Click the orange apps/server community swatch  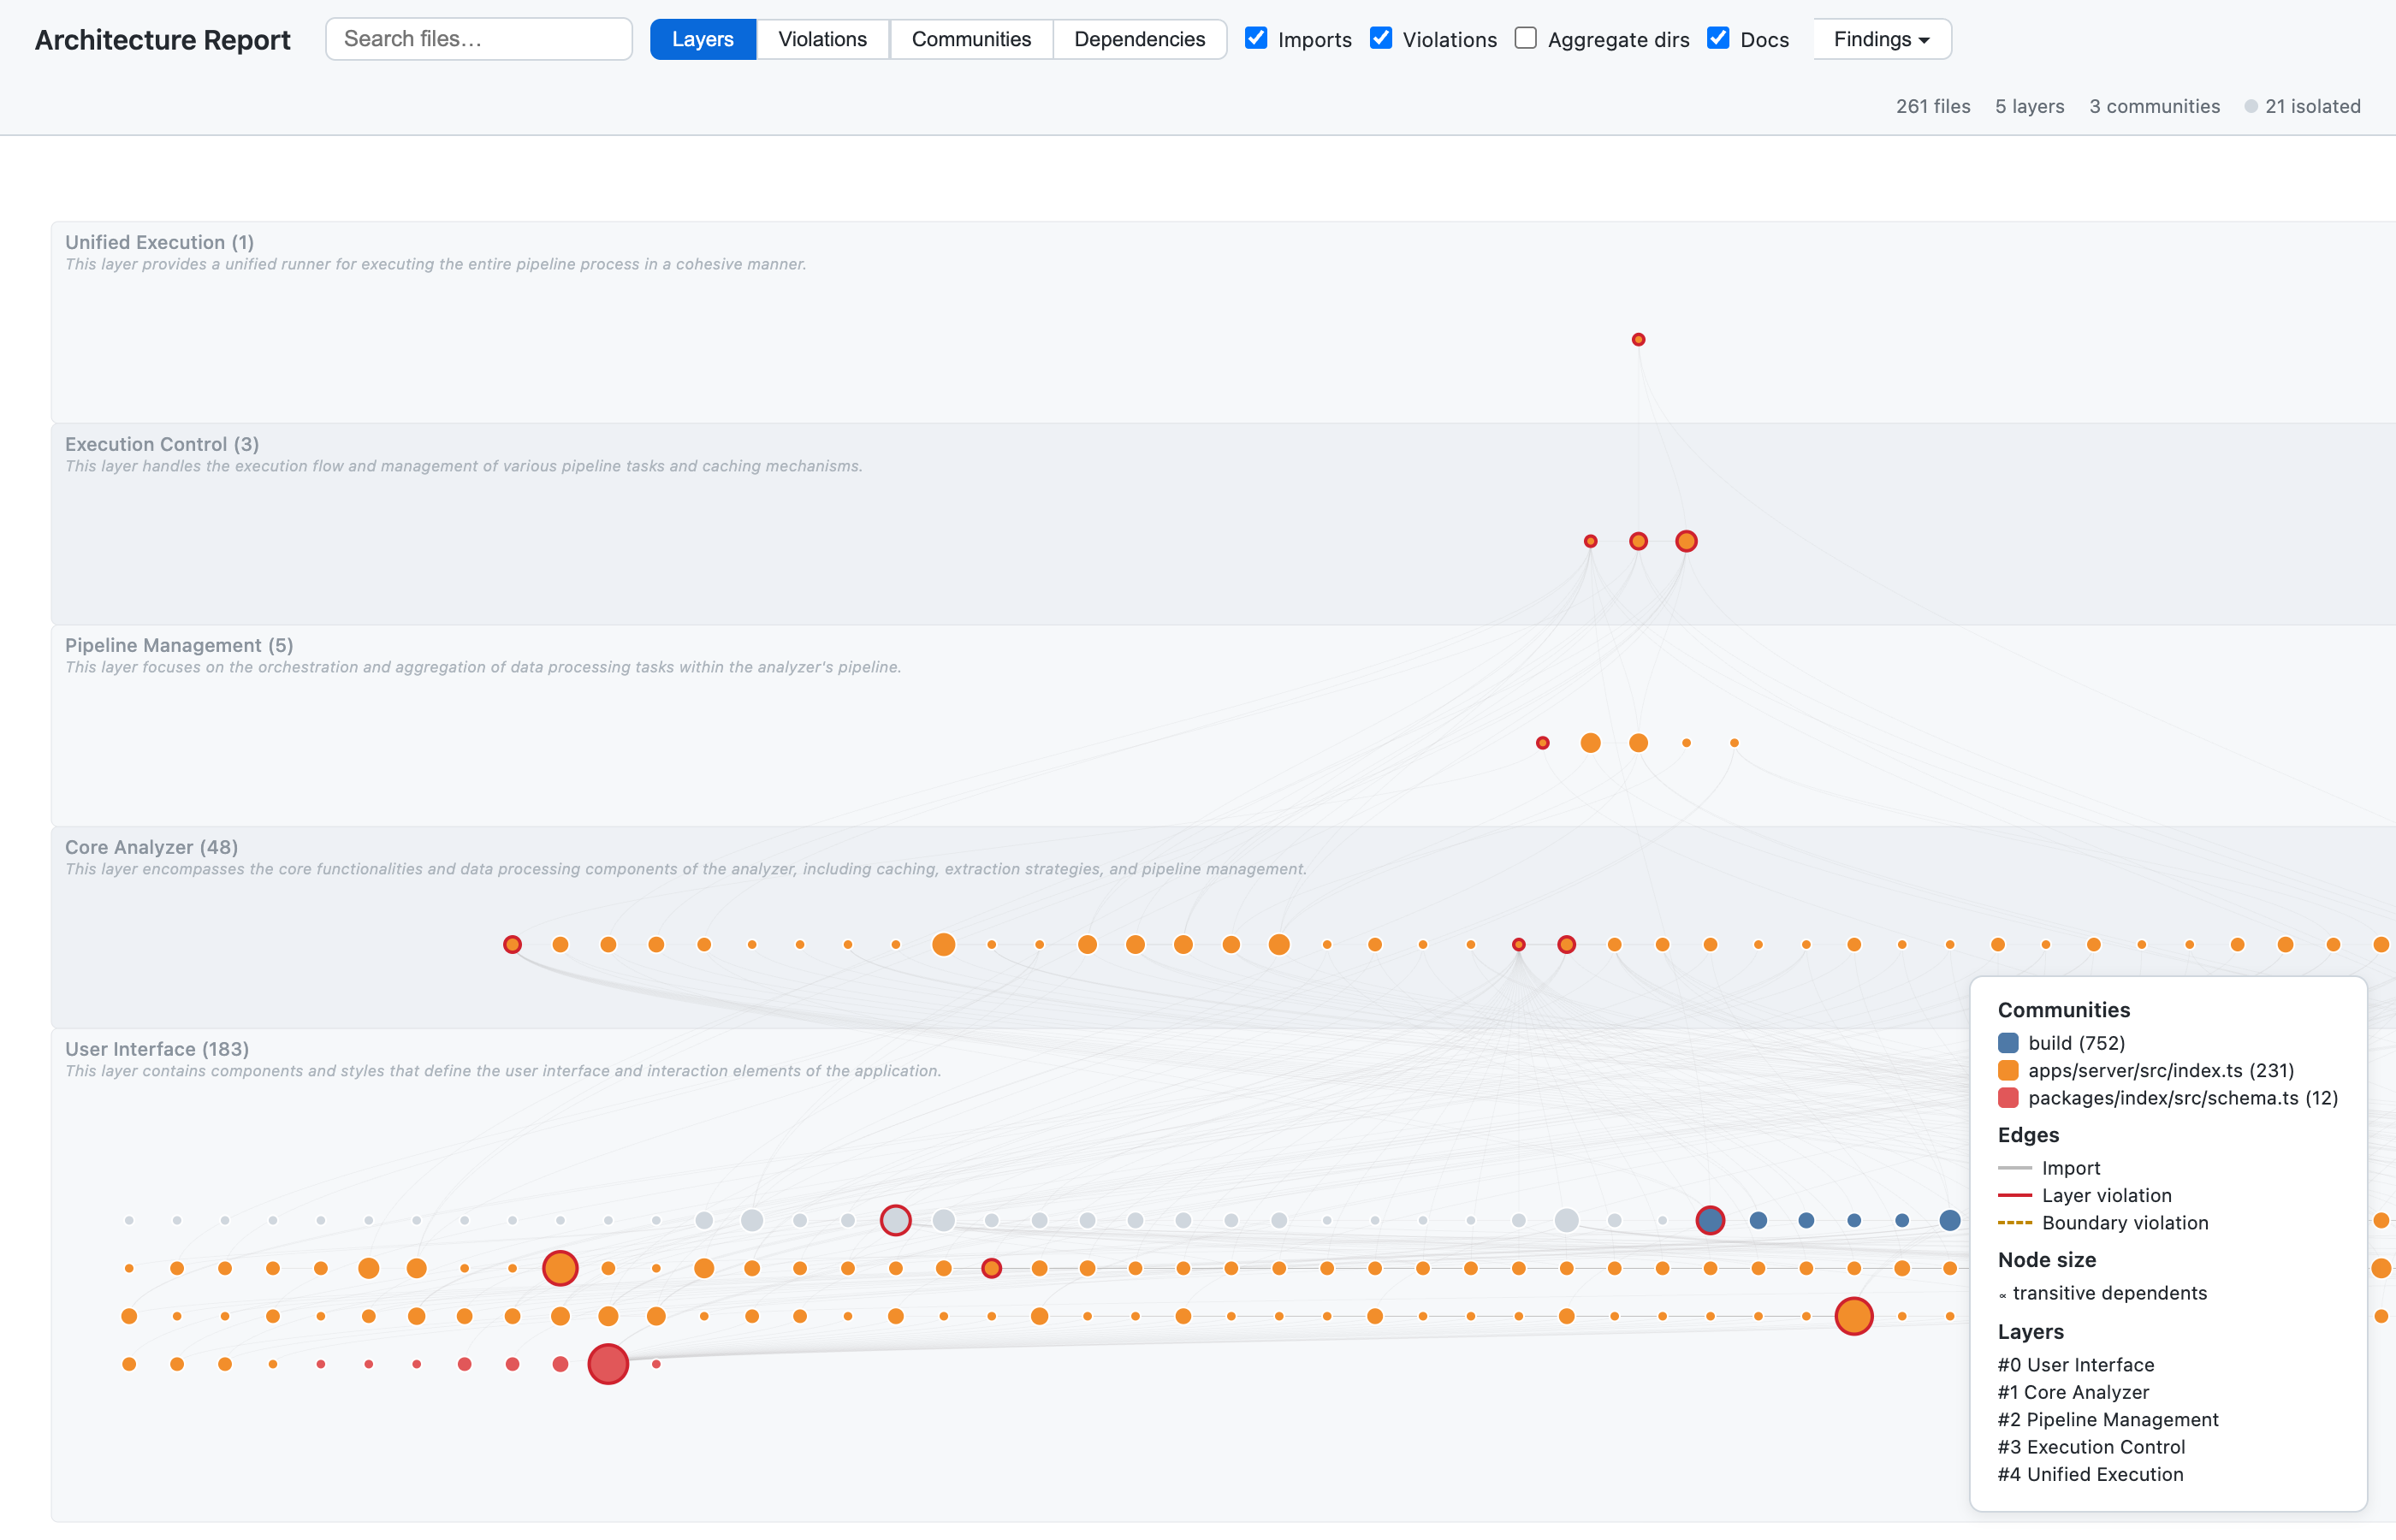2008,1070
